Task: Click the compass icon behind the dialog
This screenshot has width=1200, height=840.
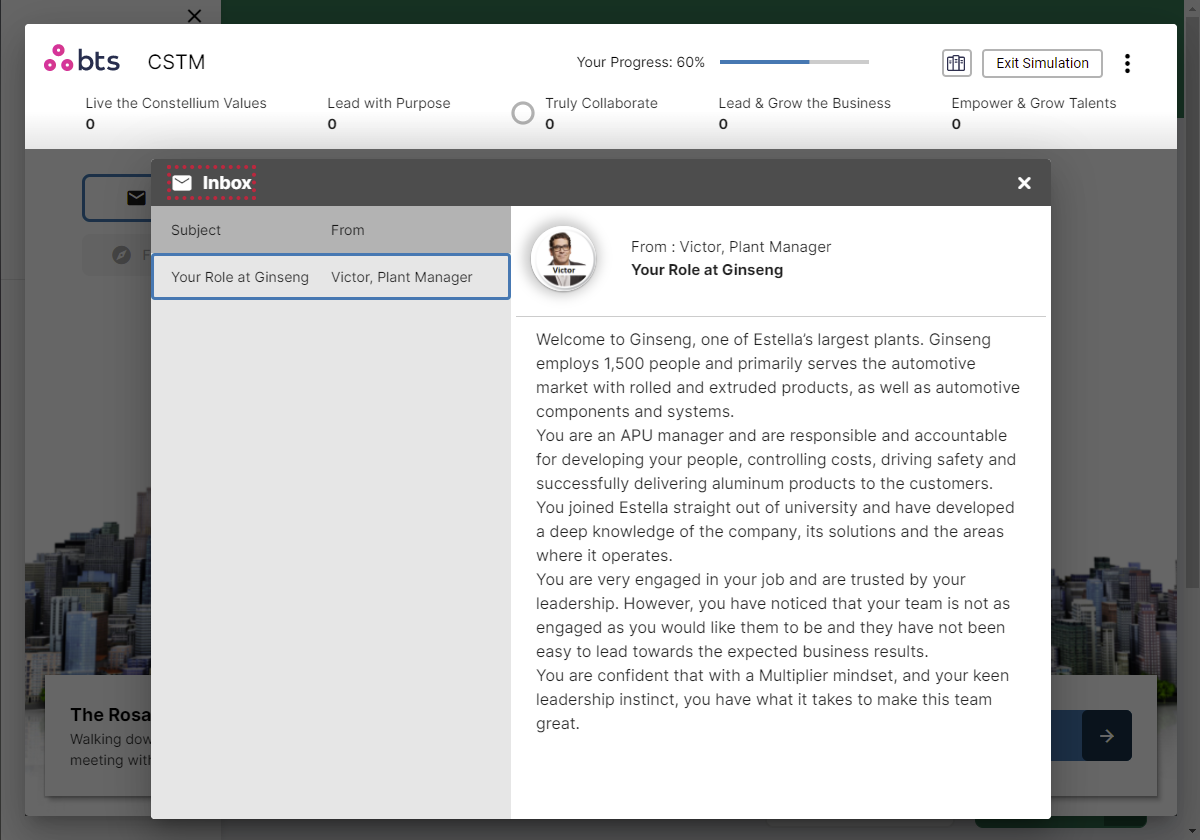Action: pyautogui.click(x=121, y=255)
